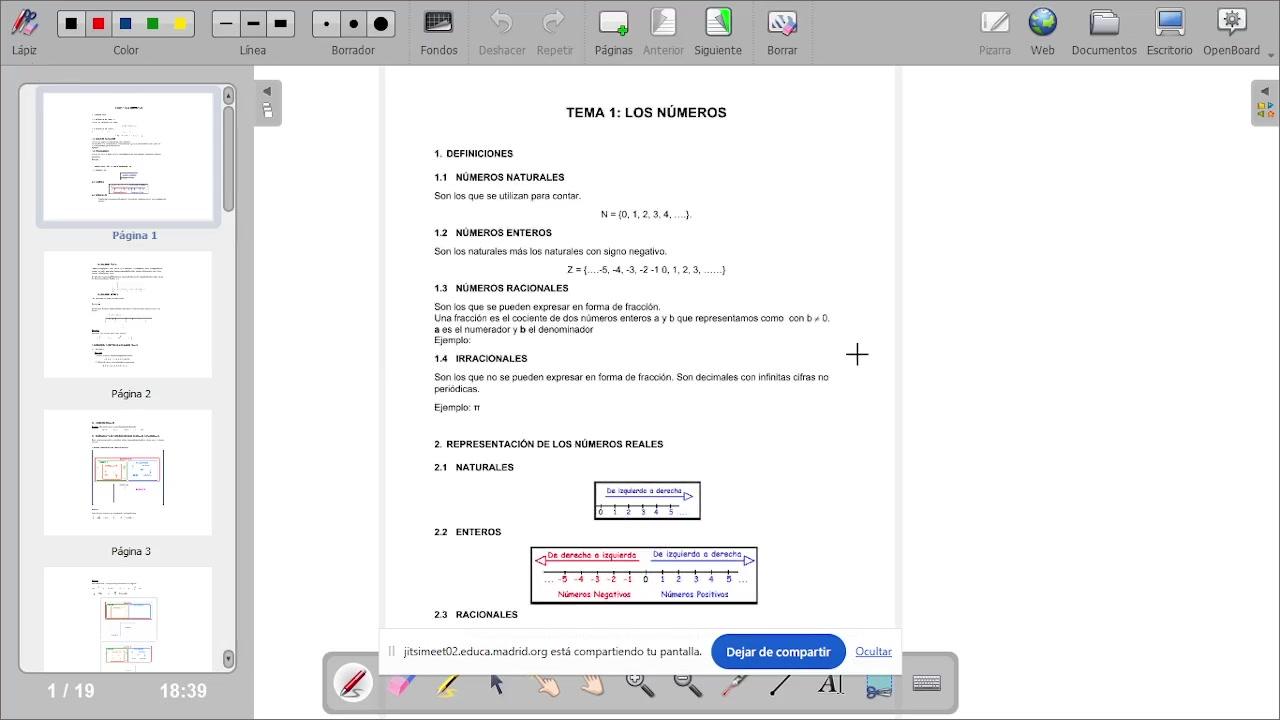This screenshot has height=720, width=1280.
Task: Select the Laser pointer tool
Action: [x=736, y=683]
